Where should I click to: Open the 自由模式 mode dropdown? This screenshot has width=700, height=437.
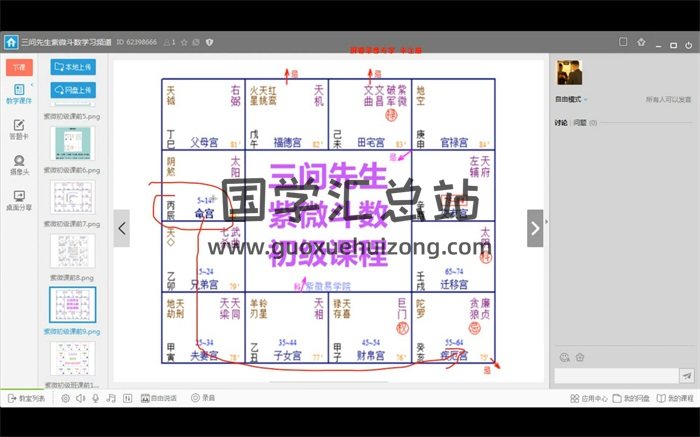pyautogui.click(x=571, y=99)
